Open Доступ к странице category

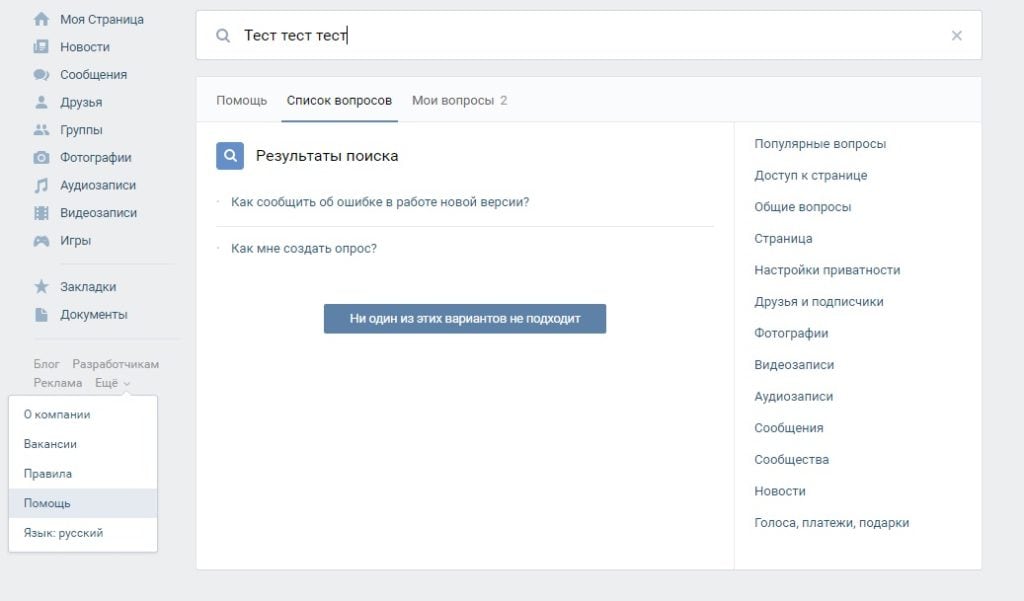(x=810, y=175)
